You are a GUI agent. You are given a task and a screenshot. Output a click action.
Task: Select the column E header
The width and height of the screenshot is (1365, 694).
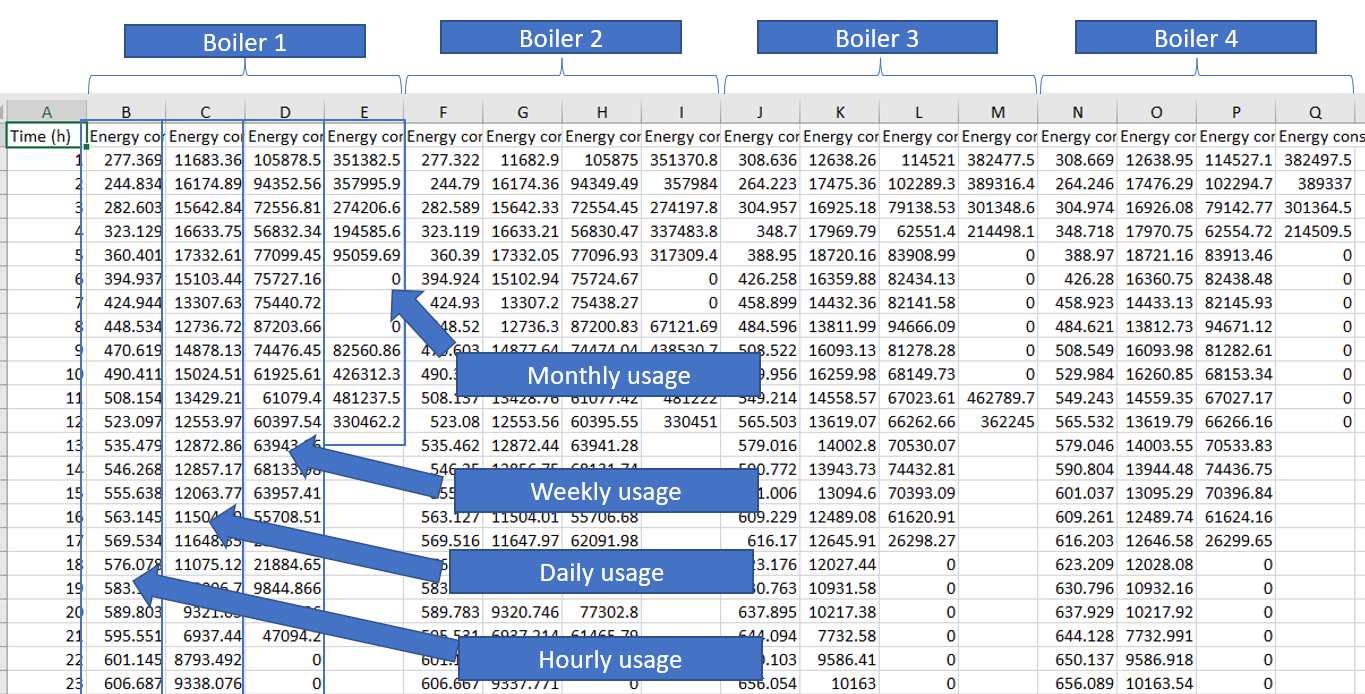coord(364,112)
